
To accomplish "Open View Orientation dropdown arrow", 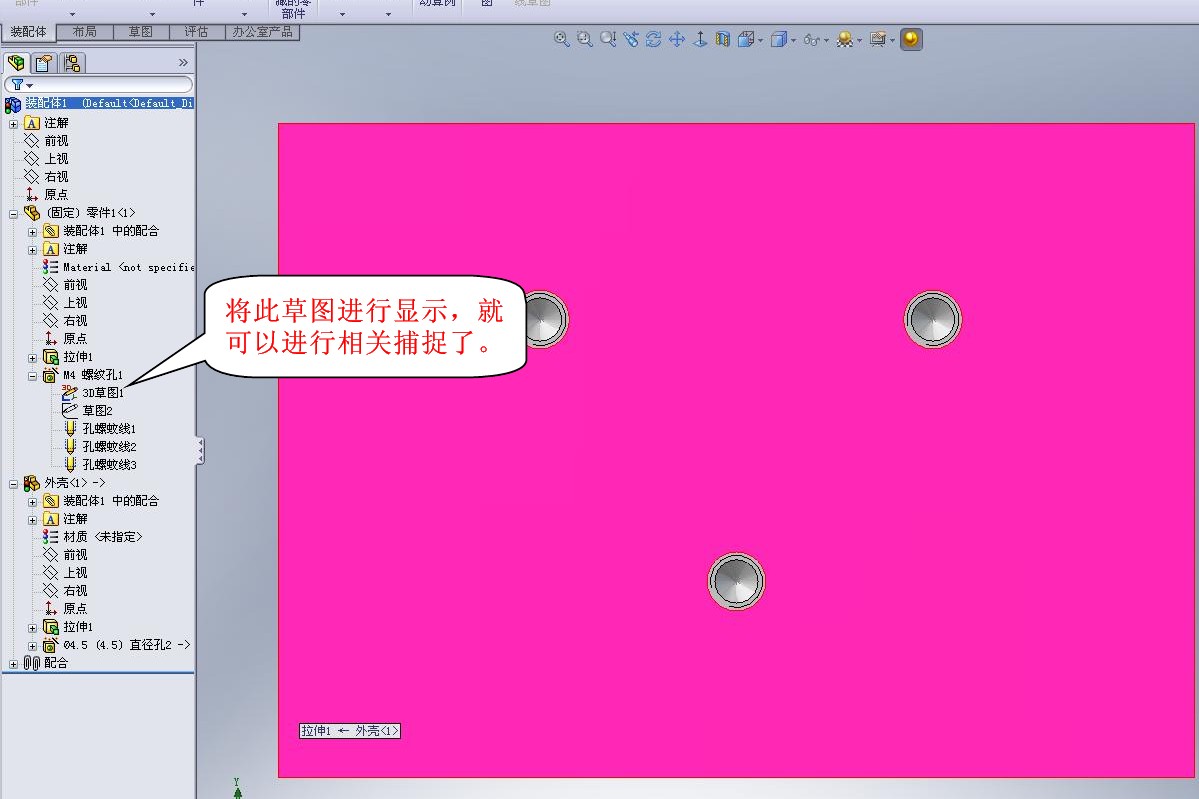I will (x=760, y=41).
